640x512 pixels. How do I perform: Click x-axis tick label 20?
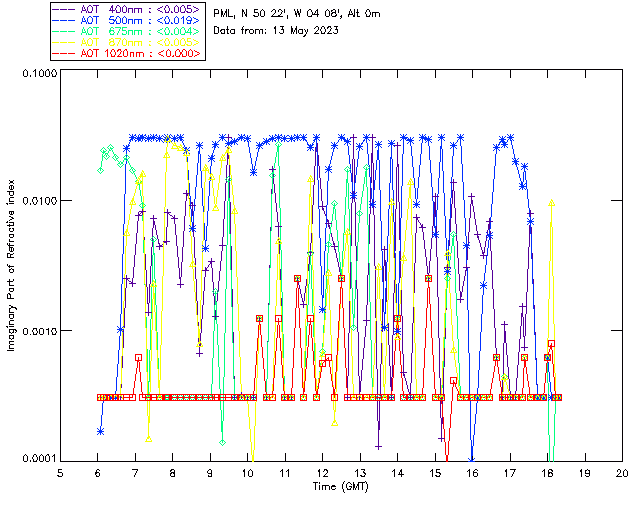[622, 473]
